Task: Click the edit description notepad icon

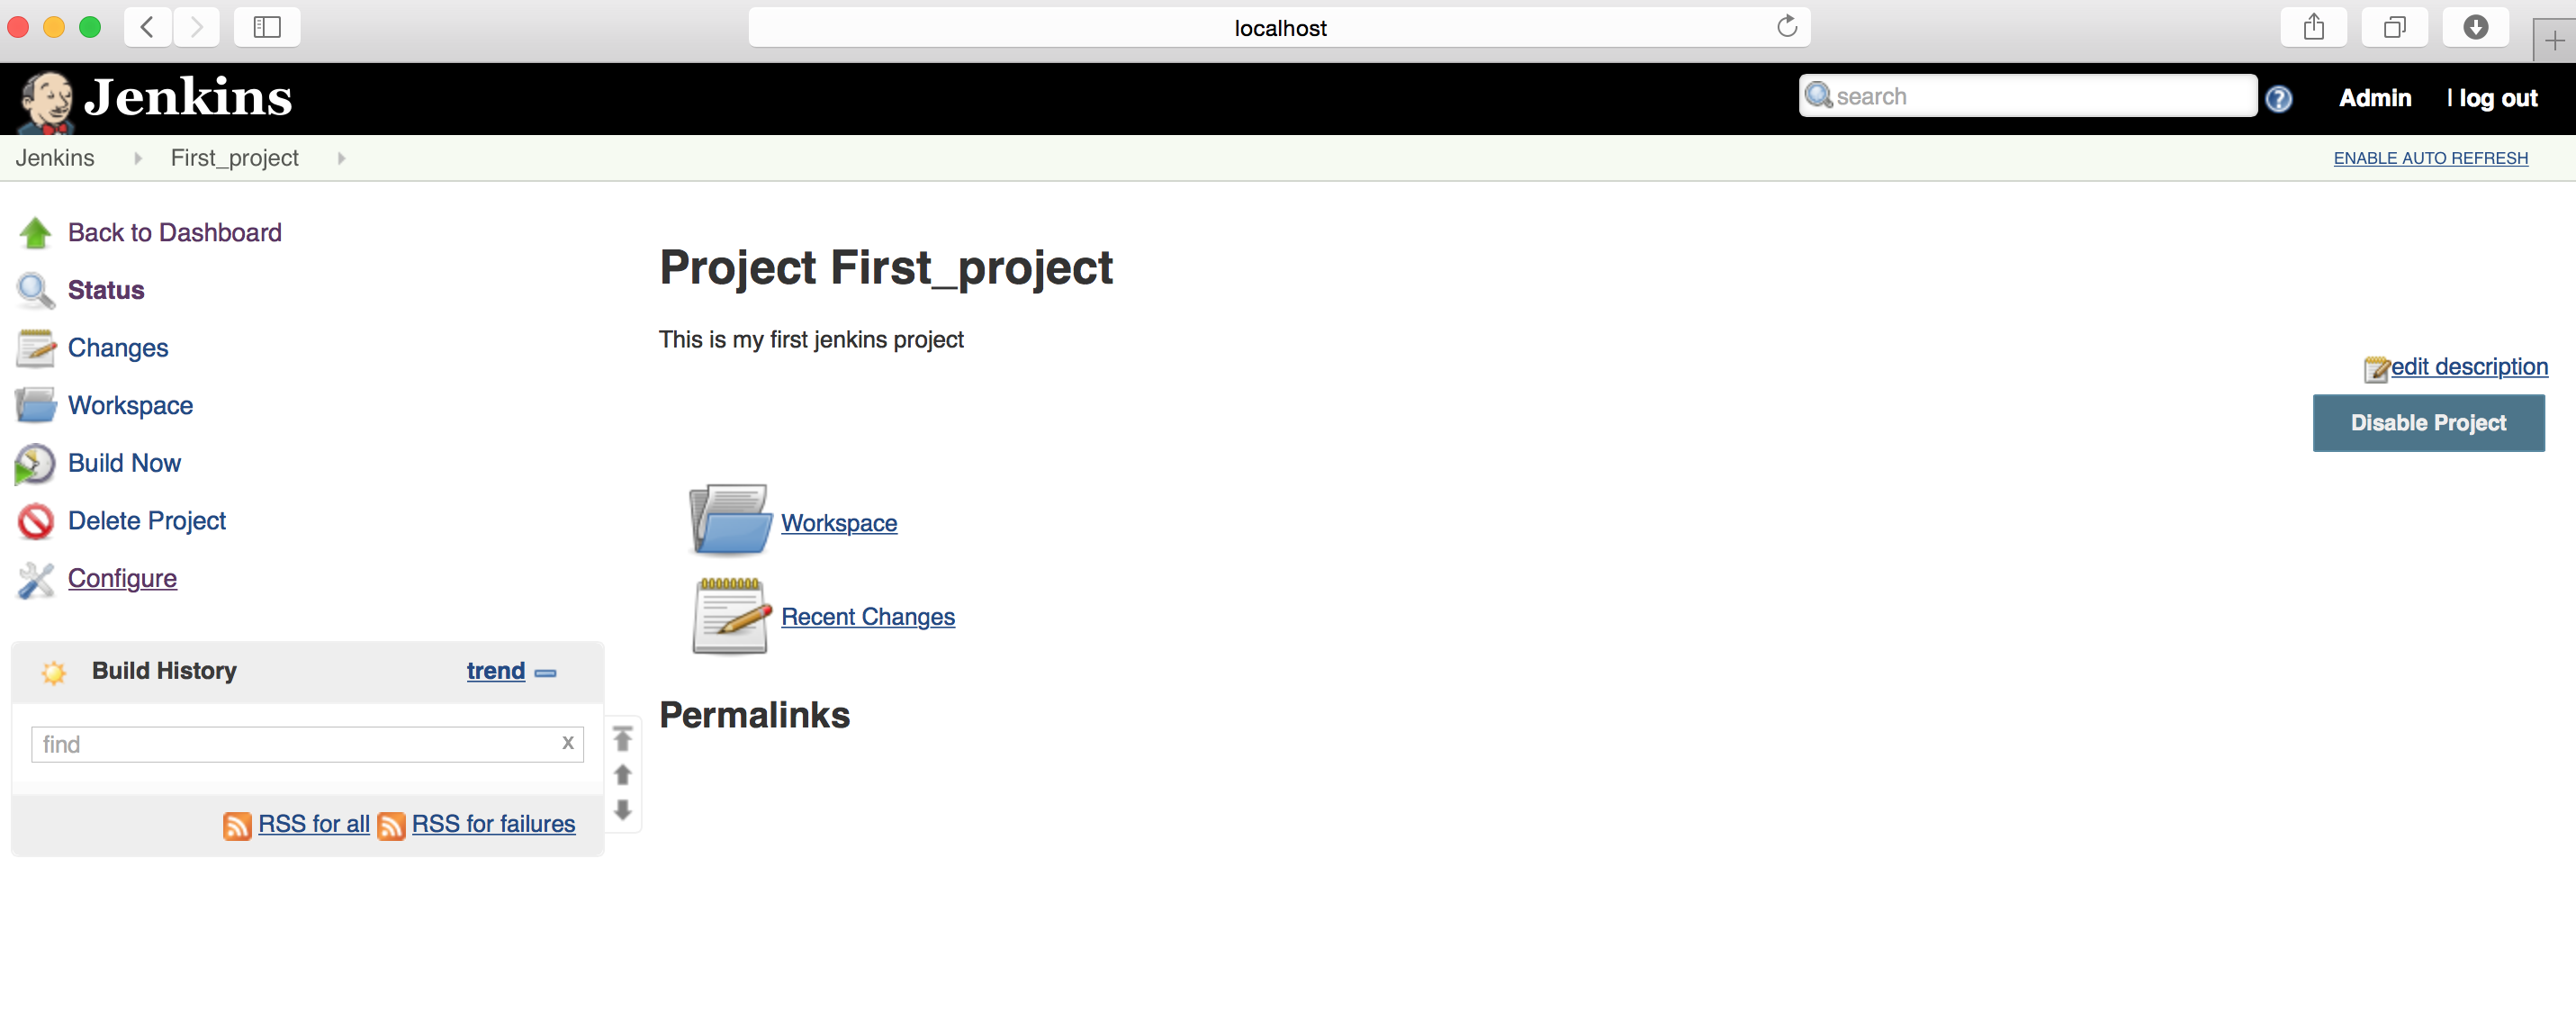Action: click(x=2376, y=369)
